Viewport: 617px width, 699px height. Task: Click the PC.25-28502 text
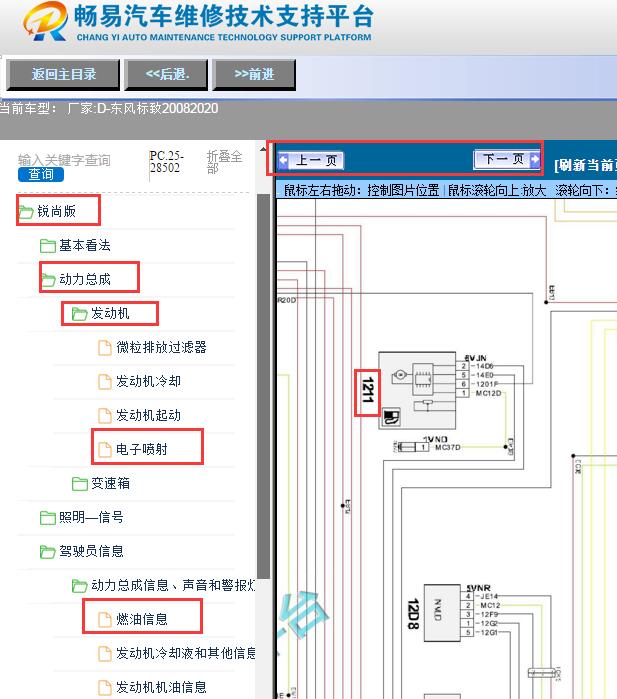(x=166, y=162)
